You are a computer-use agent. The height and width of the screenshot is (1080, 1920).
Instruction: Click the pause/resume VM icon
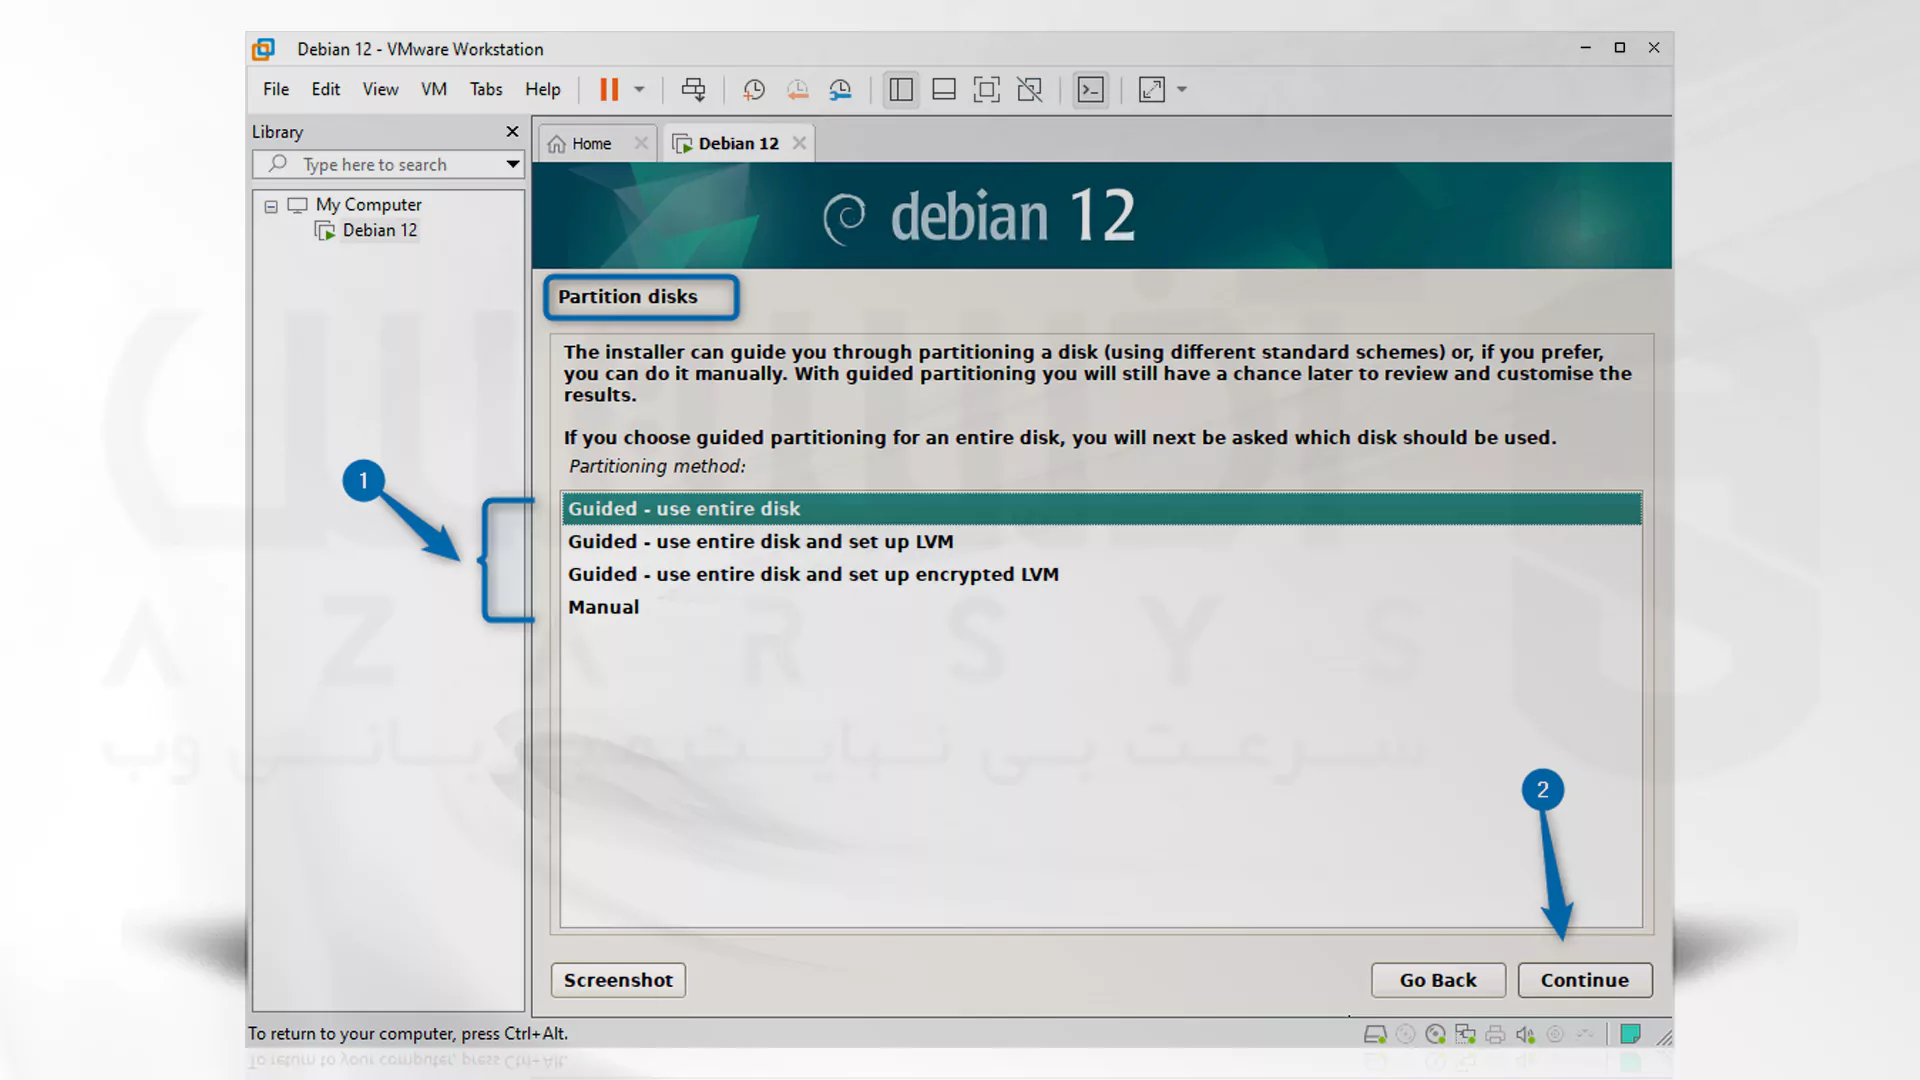609,88
